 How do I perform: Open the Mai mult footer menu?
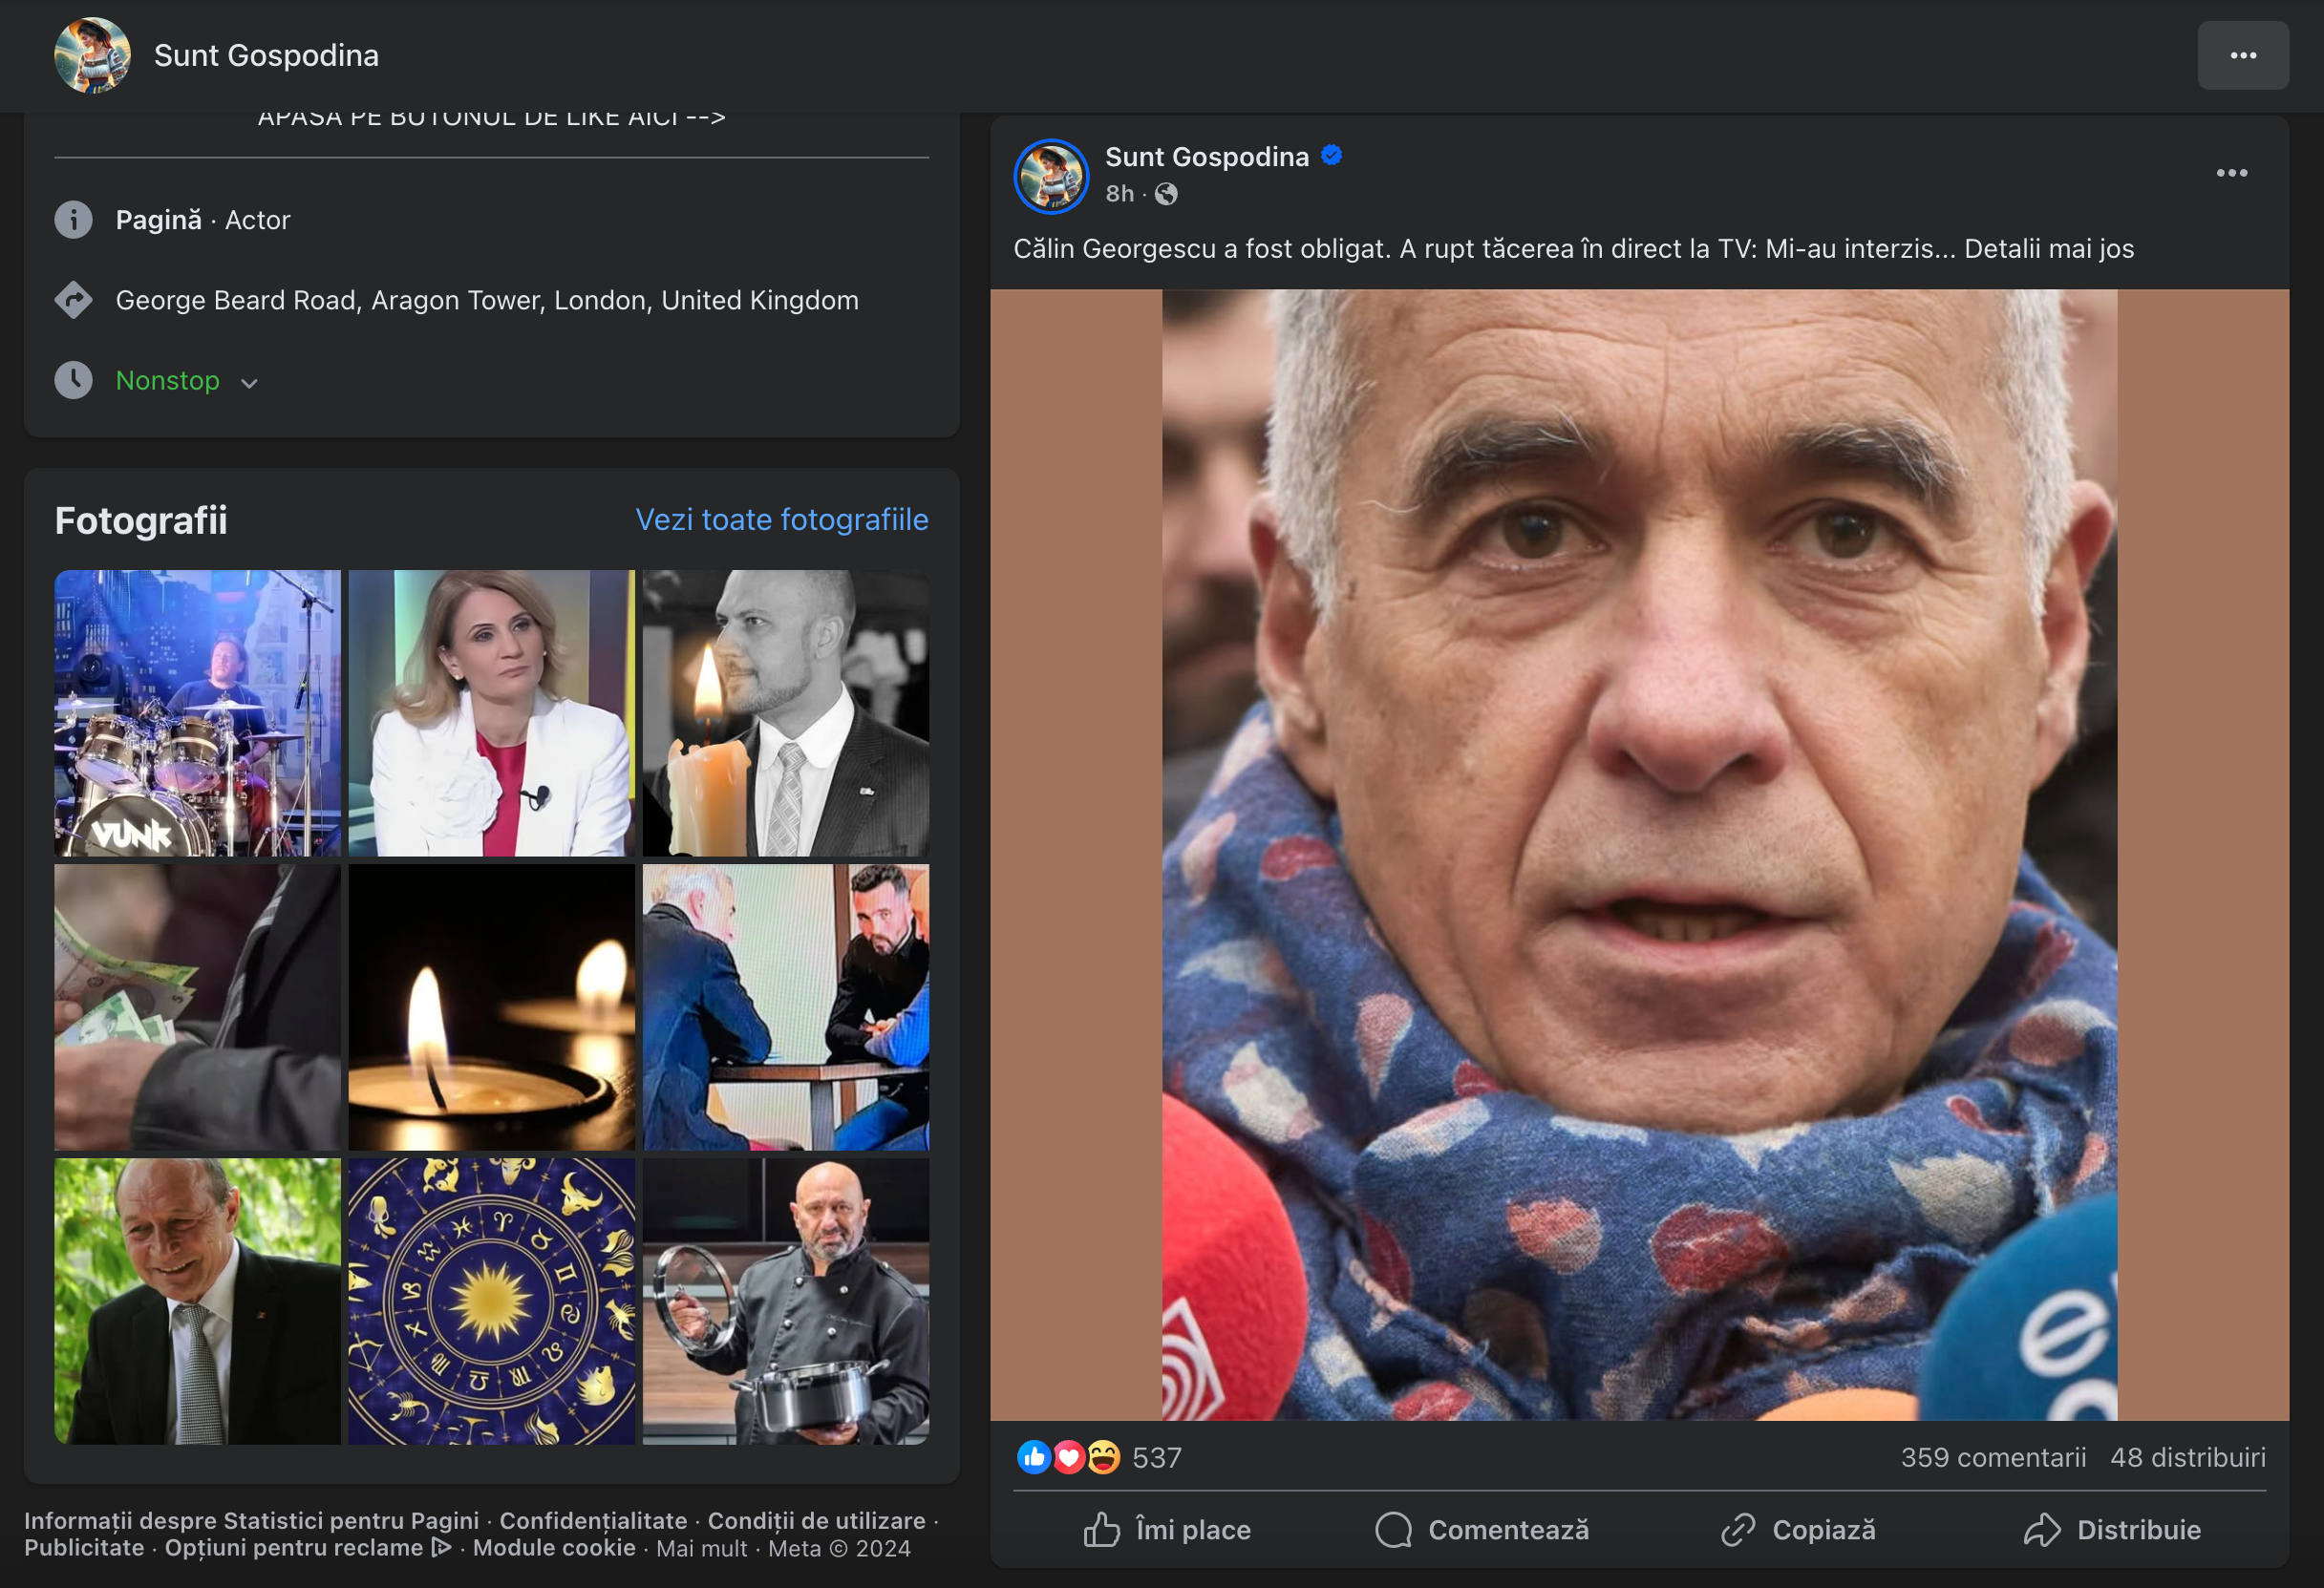(x=701, y=1548)
